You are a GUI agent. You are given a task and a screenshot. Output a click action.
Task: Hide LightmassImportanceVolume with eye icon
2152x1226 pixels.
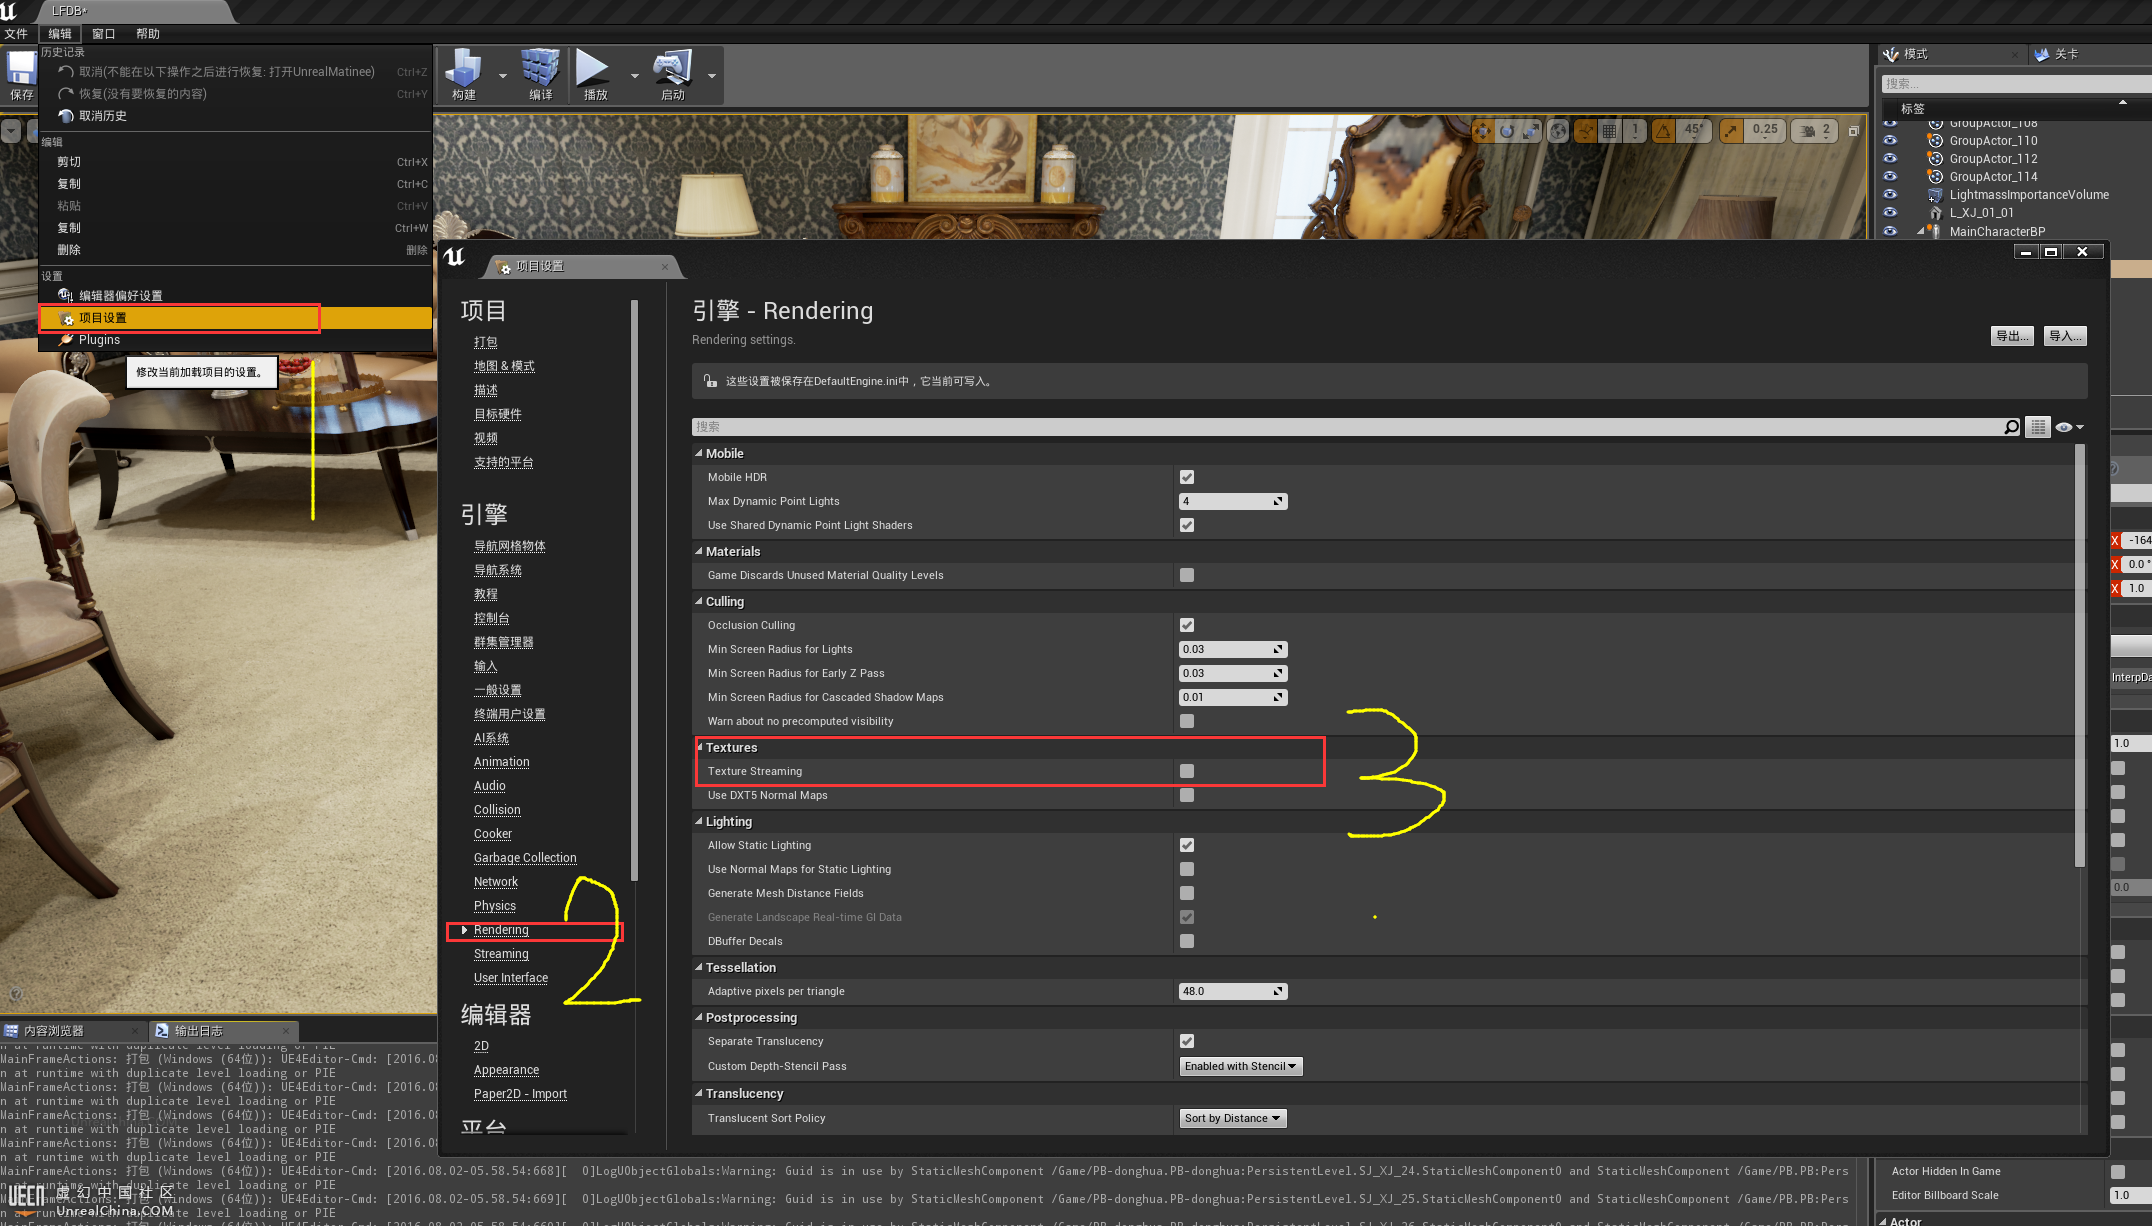tap(1890, 195)
